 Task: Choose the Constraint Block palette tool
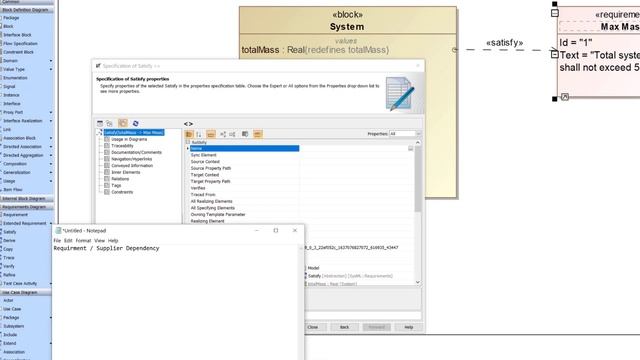(x=18, y=52)
